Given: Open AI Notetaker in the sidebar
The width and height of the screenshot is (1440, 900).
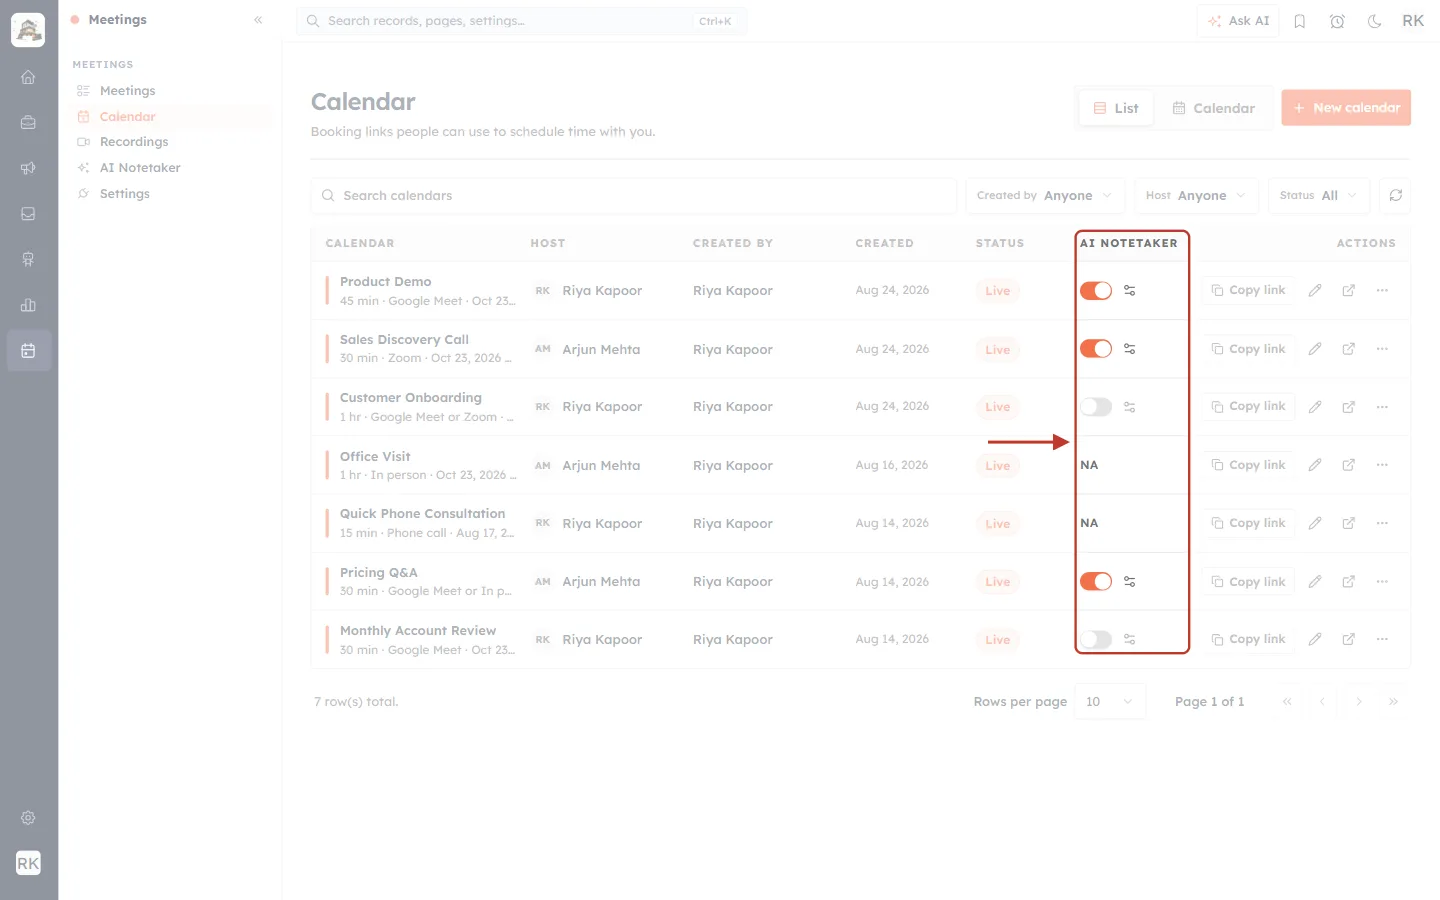Looking at the screenshot, I should (x=140, y=168).
